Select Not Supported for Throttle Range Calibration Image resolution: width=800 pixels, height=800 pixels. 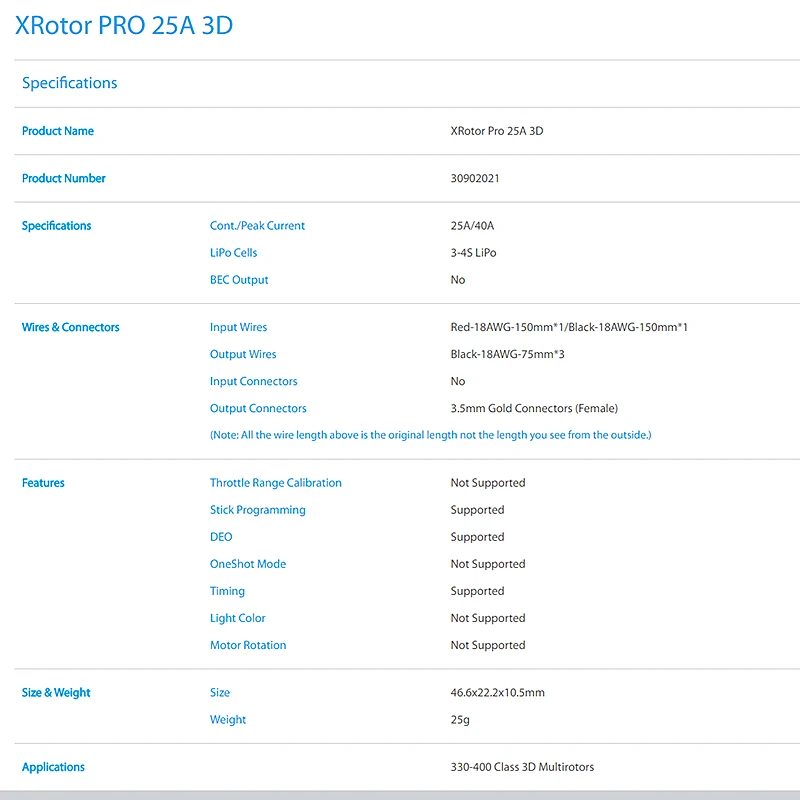[x=488, y=483]
